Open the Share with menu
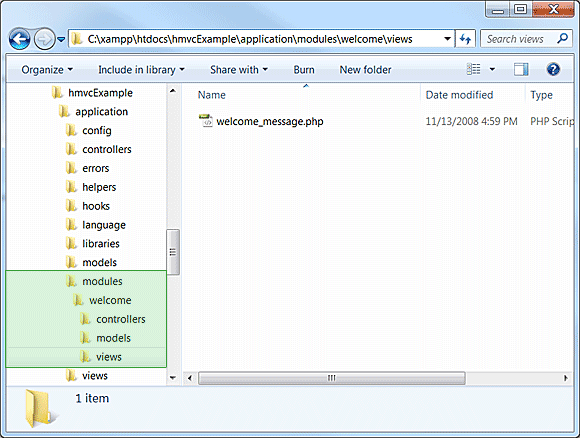580x438 pixels. pos(239,70)
